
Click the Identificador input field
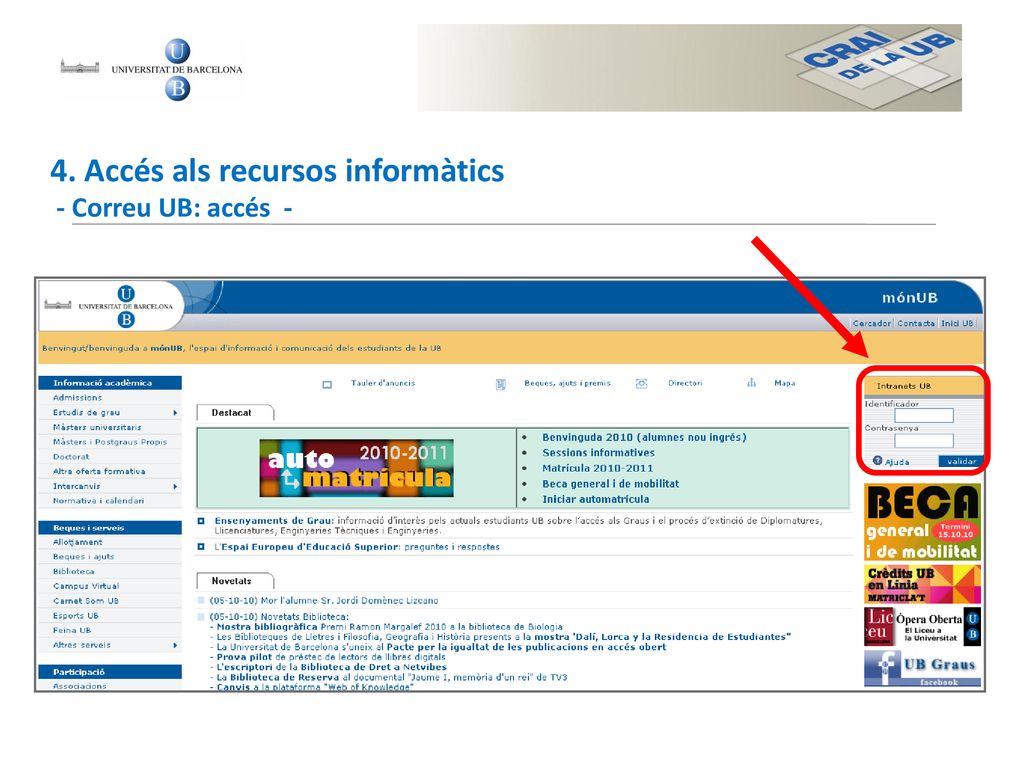pos(923,415)
